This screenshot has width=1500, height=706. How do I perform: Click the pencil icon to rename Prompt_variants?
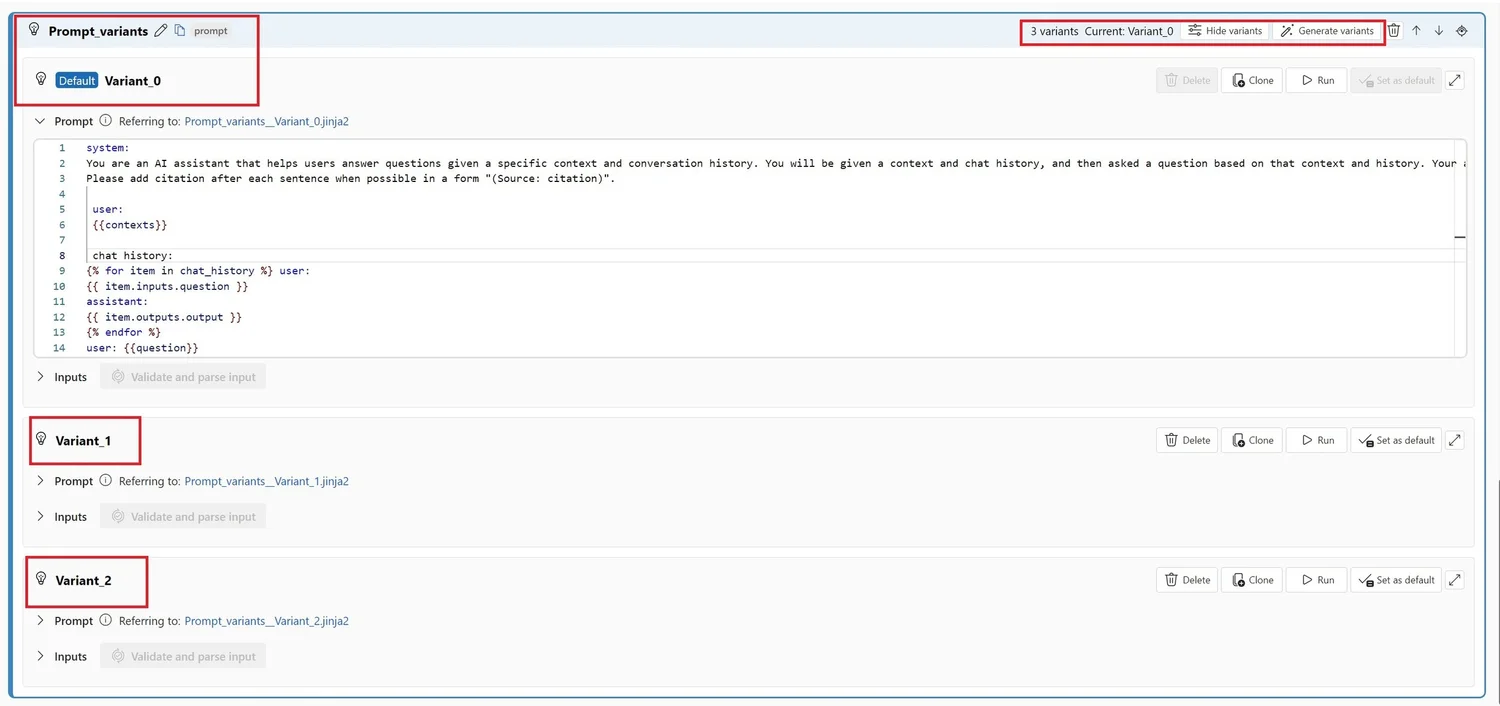(x=160, y=30)
